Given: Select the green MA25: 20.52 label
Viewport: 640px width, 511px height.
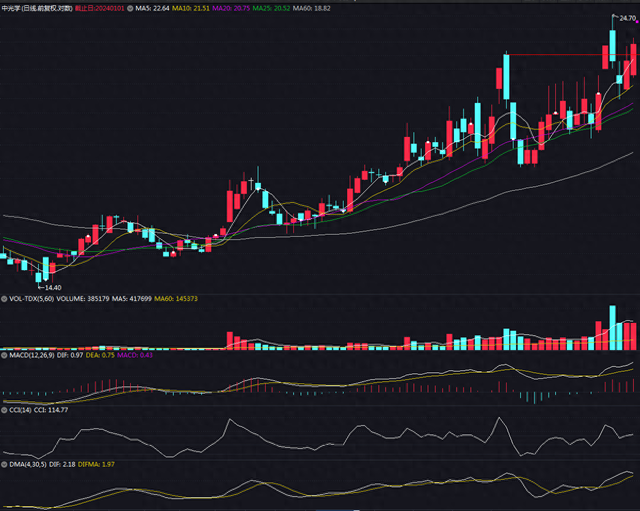Looking at the screenshot, I should pos(271,8).
